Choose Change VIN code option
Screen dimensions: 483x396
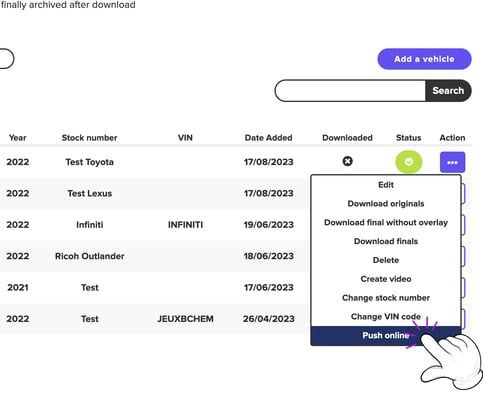pyautogui.click(x=386, y=317)
